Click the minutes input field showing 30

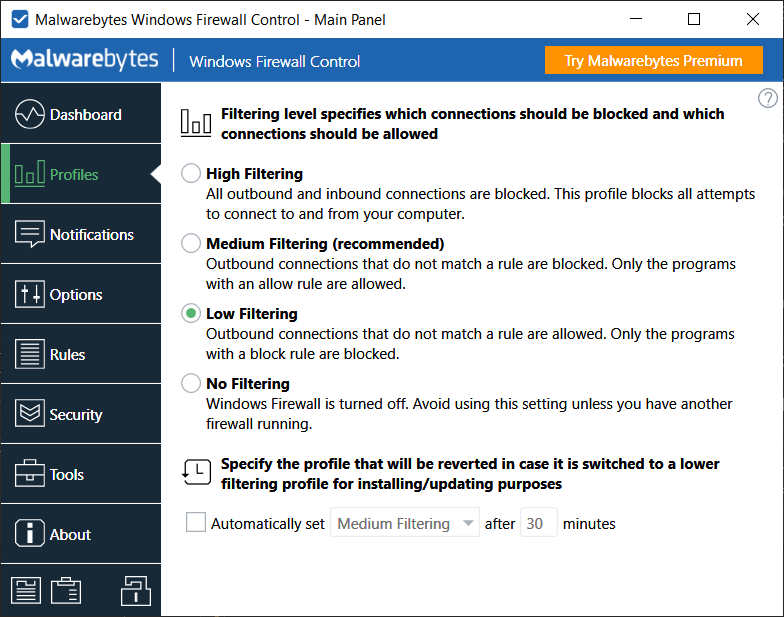coord(538,523)
